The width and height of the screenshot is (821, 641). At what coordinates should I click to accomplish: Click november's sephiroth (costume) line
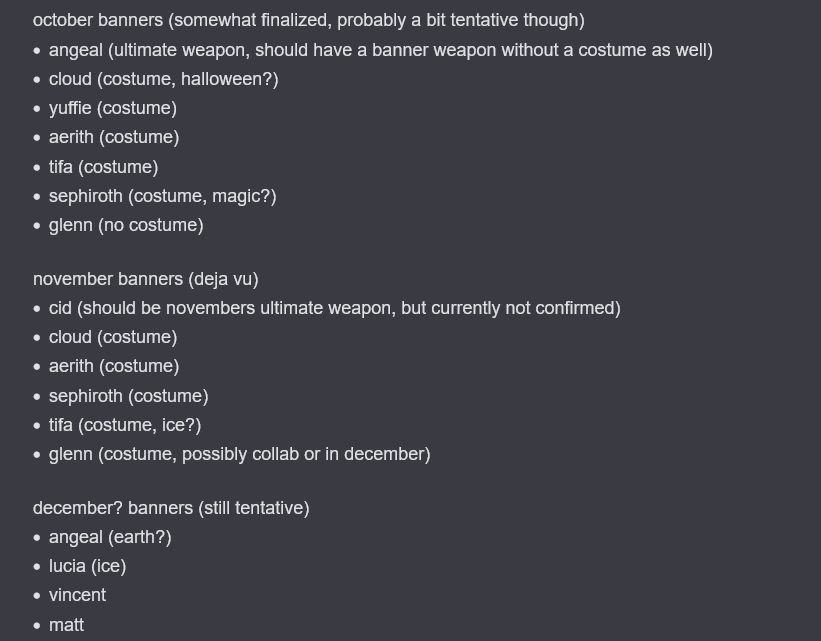[x=128, y=396]
